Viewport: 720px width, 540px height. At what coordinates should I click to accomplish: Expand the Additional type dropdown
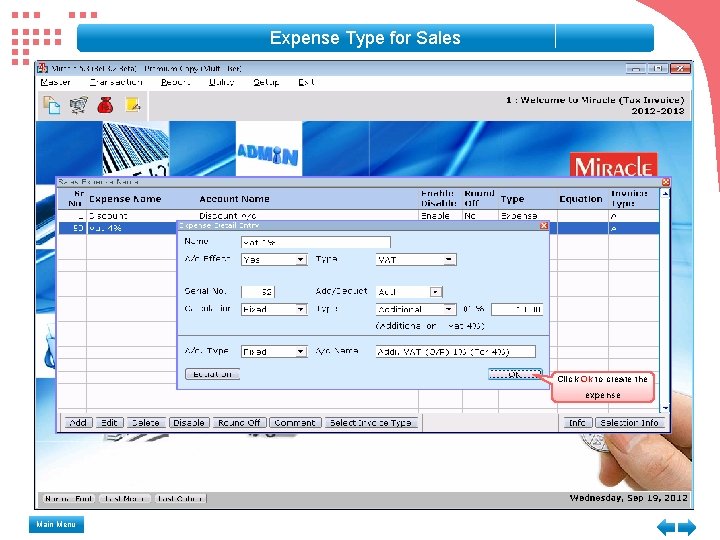449,309
